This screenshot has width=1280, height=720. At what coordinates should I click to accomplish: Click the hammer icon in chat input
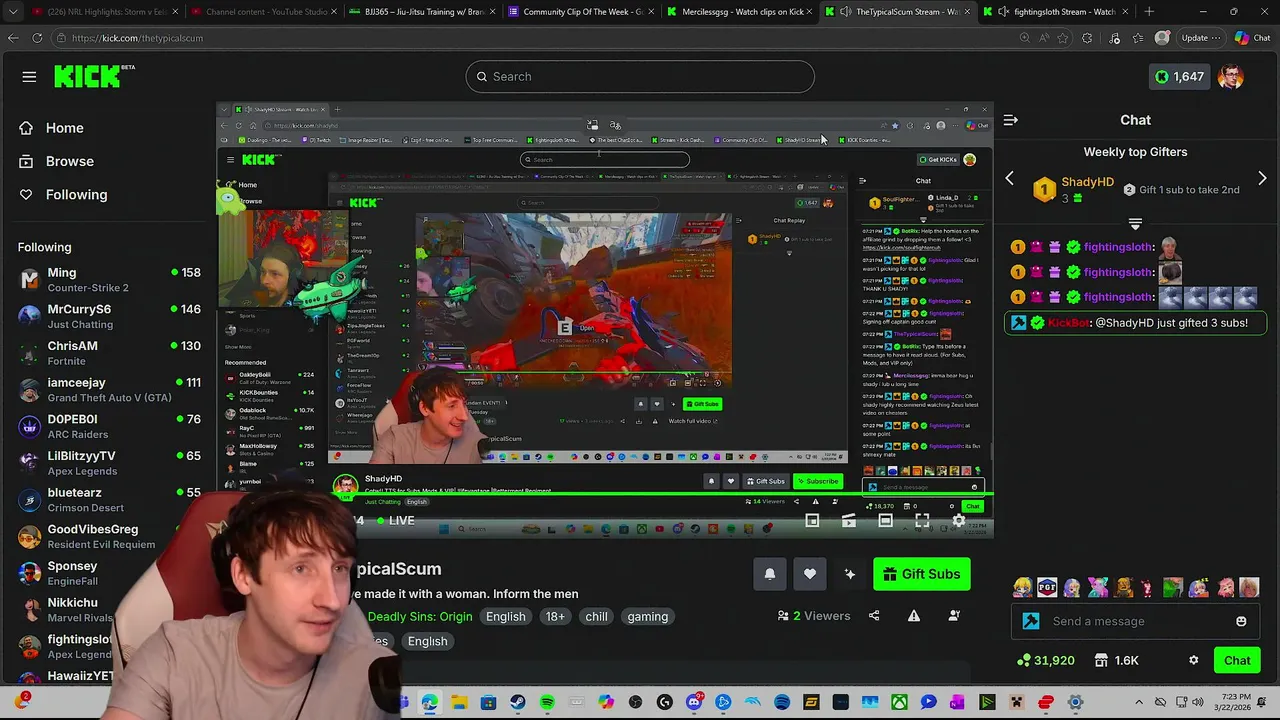(x=1031, y=621)
